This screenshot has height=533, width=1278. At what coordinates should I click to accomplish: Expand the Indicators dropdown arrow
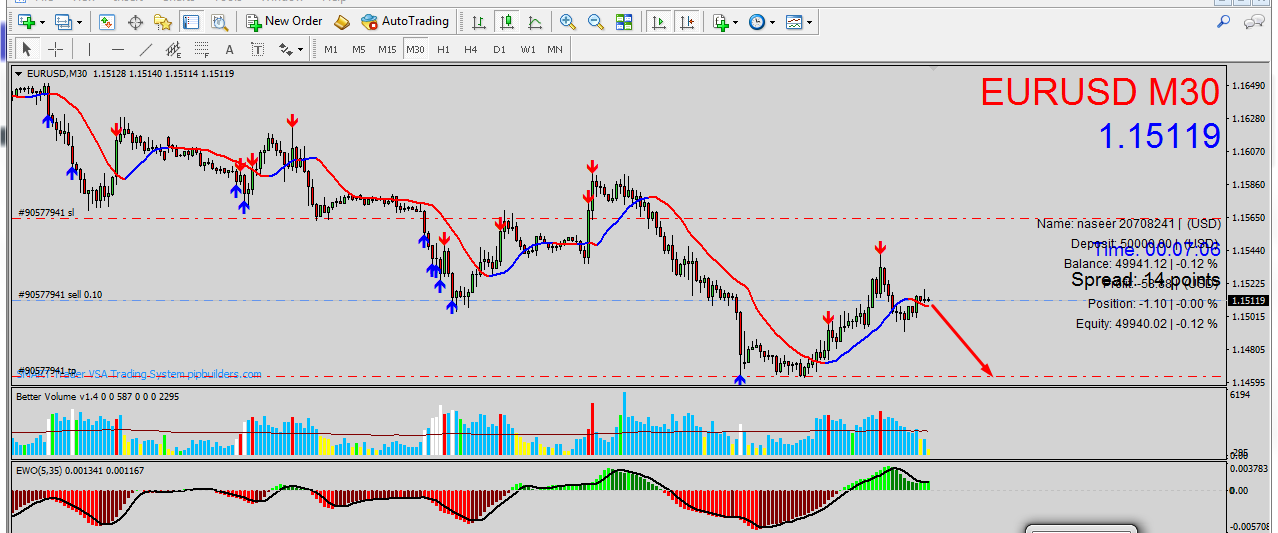tap(736, 21)
